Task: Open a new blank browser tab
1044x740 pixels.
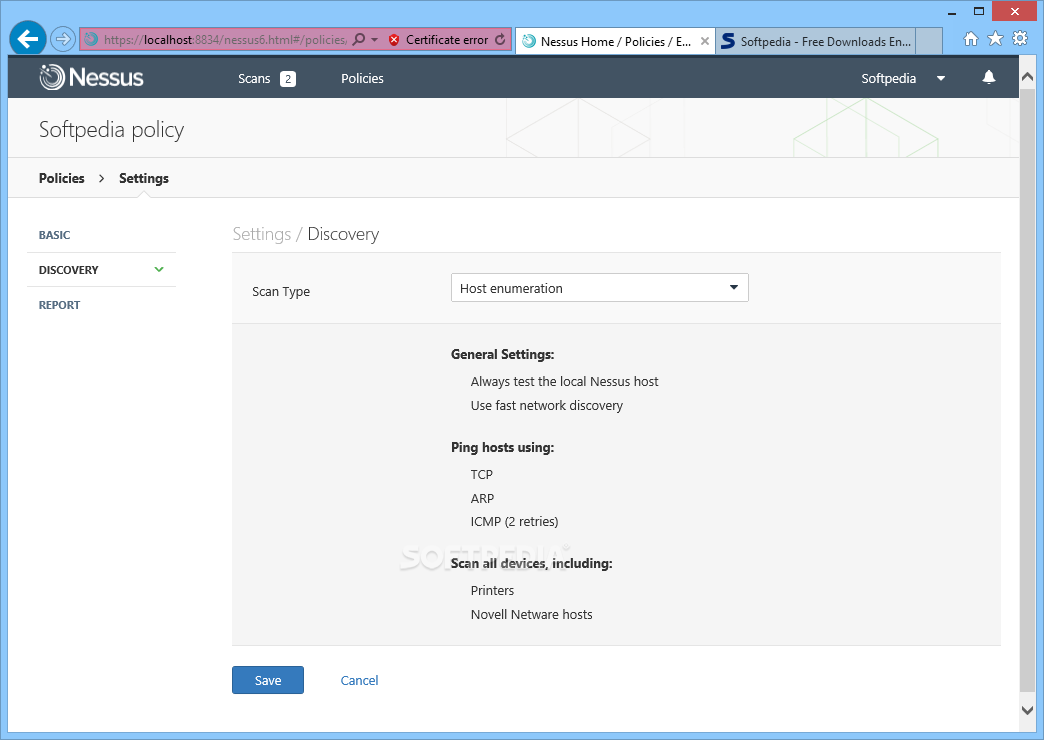Action: pos(929,41)
